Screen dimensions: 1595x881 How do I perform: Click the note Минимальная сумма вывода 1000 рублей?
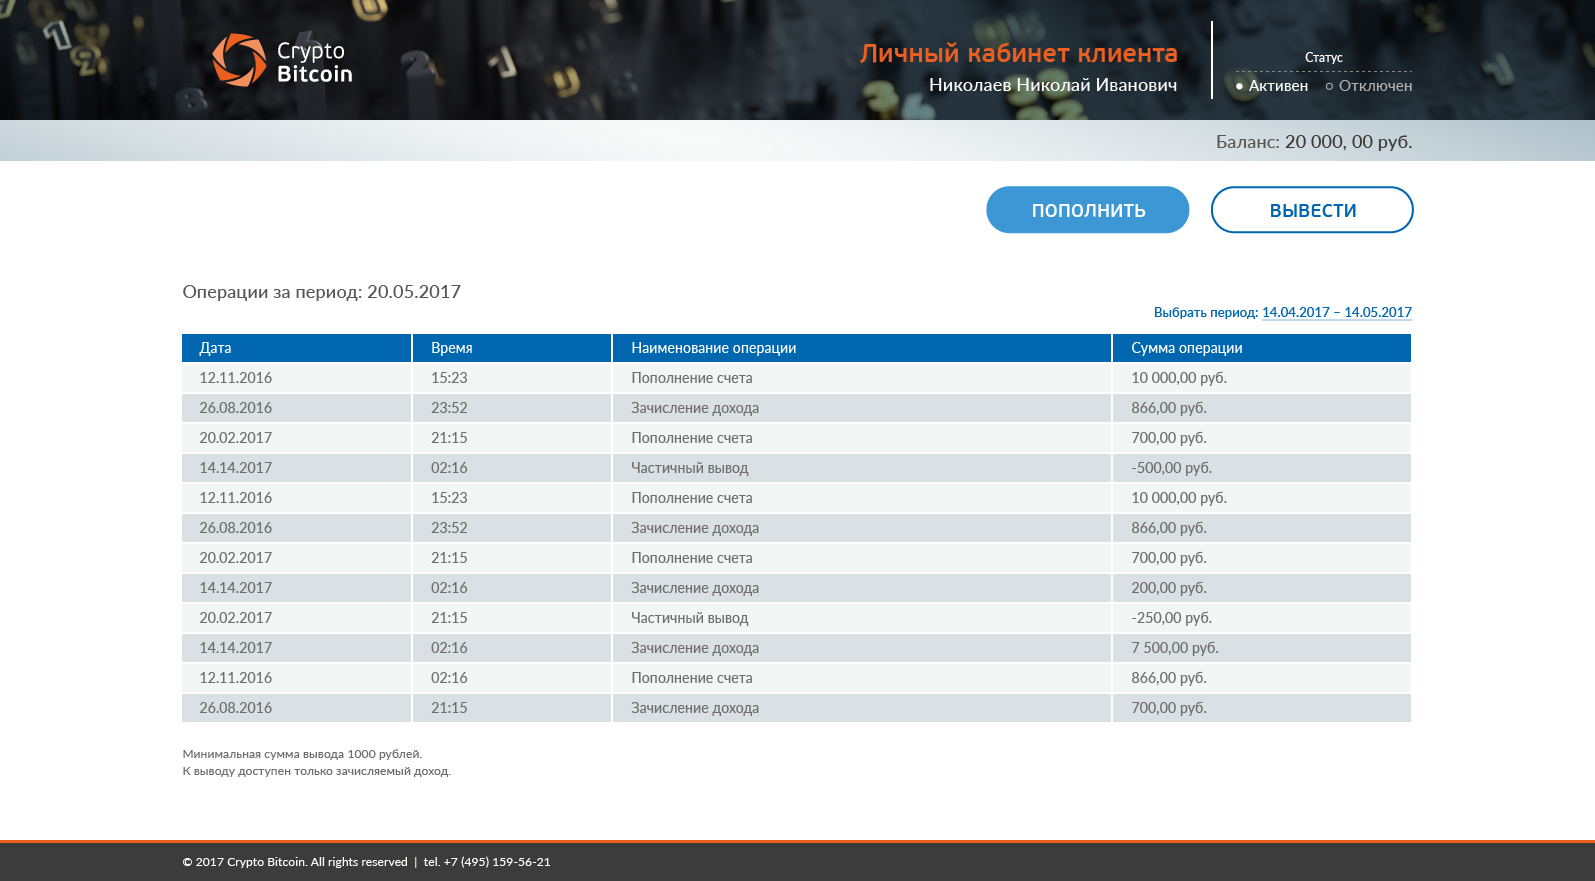(302, 754)
